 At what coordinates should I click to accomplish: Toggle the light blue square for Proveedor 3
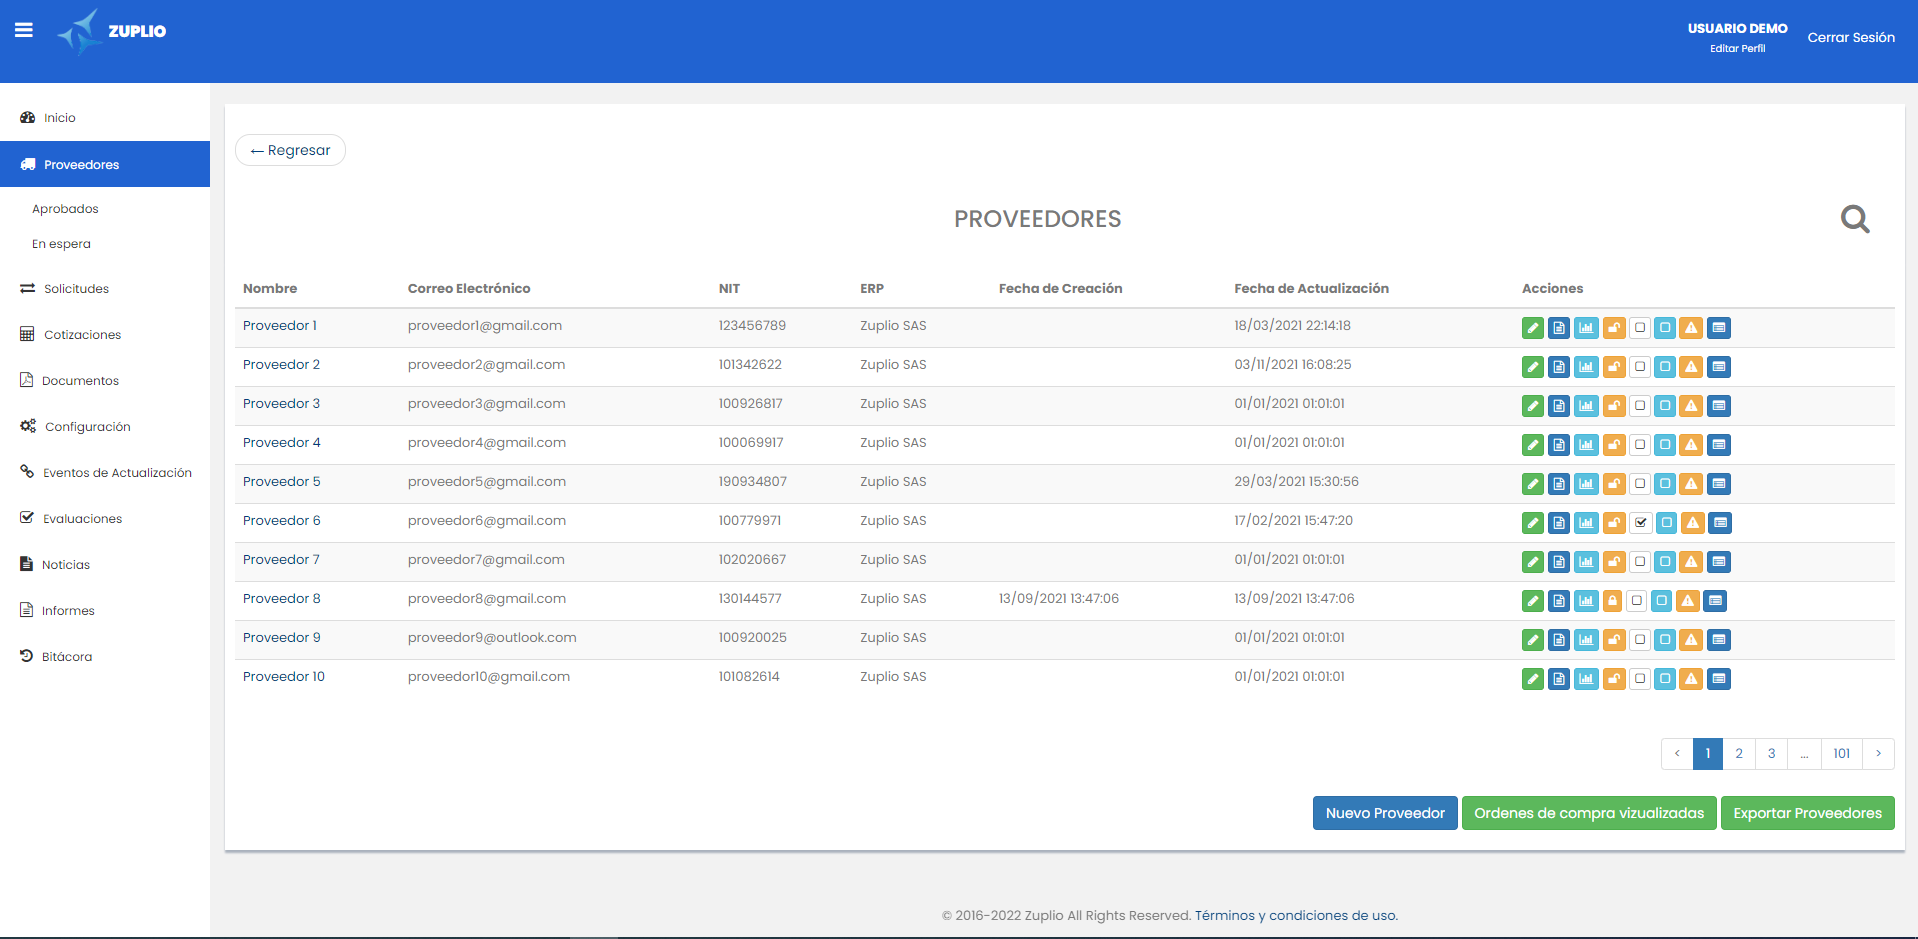click(x=1665, y=406)
